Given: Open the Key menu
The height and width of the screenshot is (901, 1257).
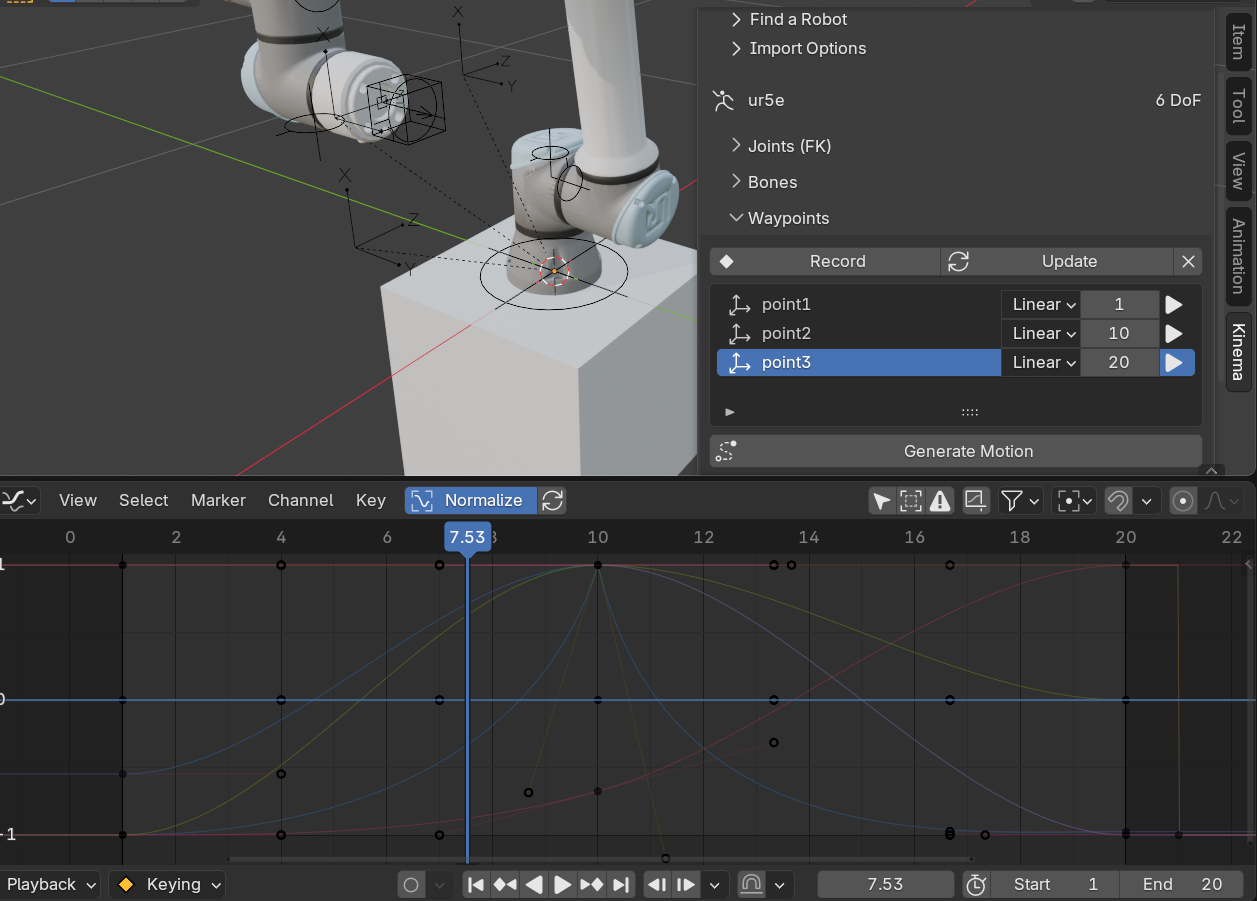Looking at the screenshot, I should point(371,500).
